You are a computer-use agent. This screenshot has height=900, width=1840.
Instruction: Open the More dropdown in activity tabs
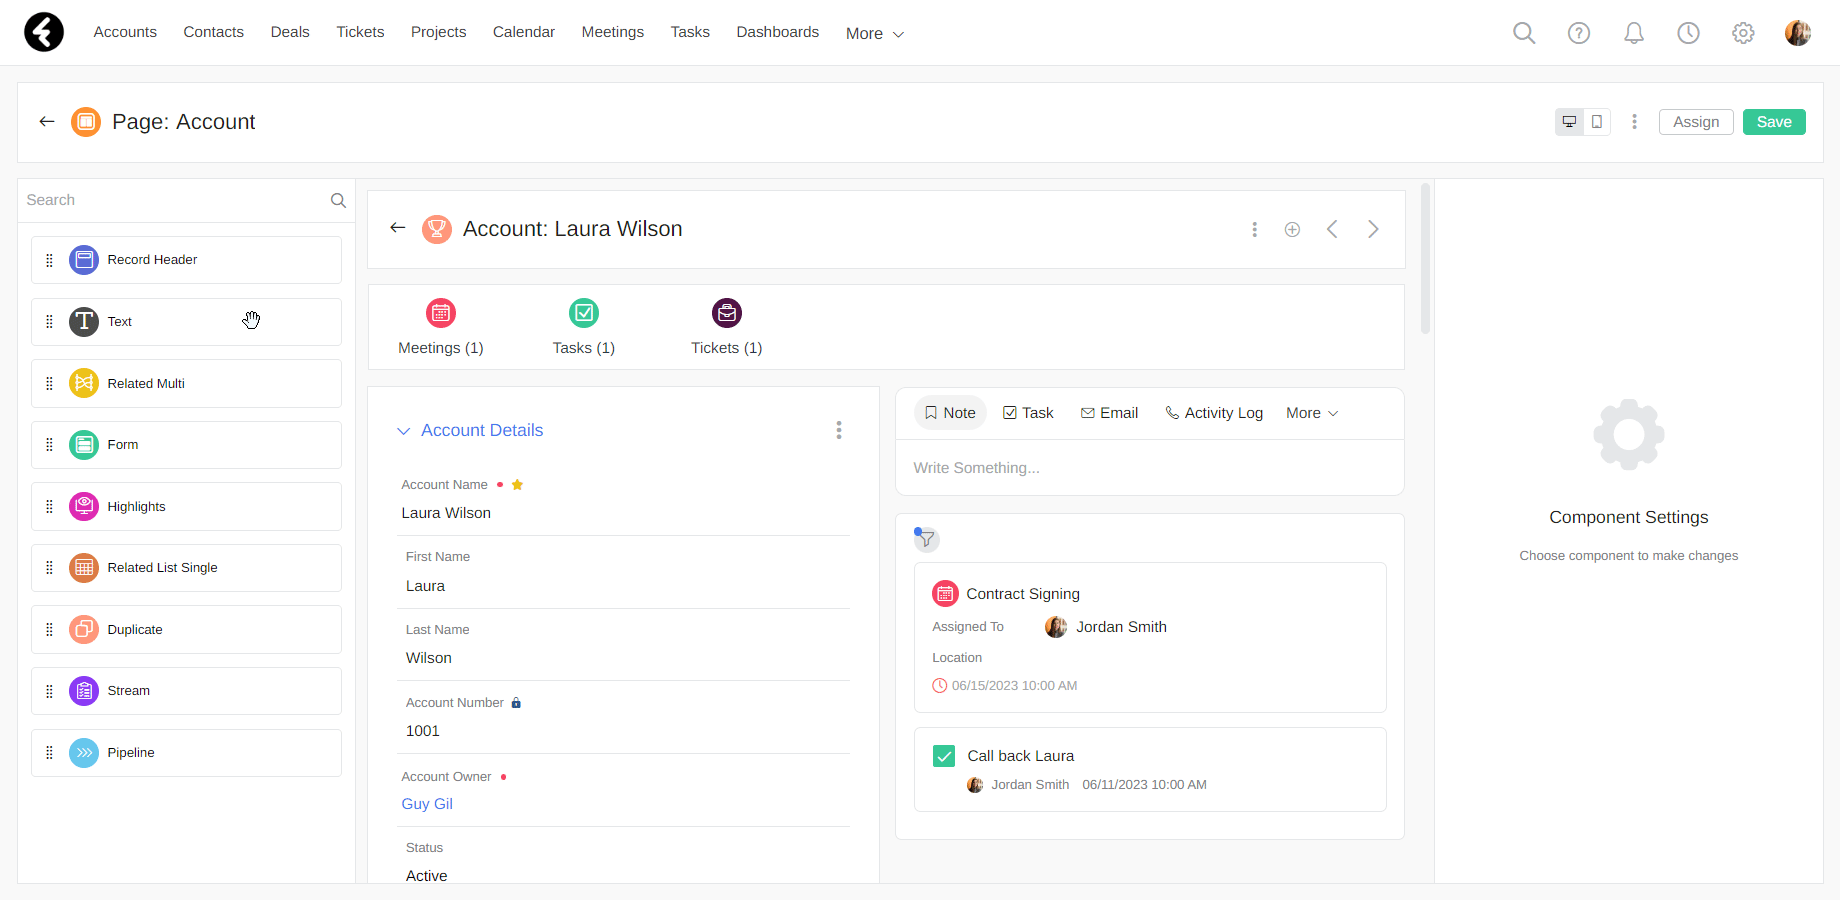[1312, 413]
